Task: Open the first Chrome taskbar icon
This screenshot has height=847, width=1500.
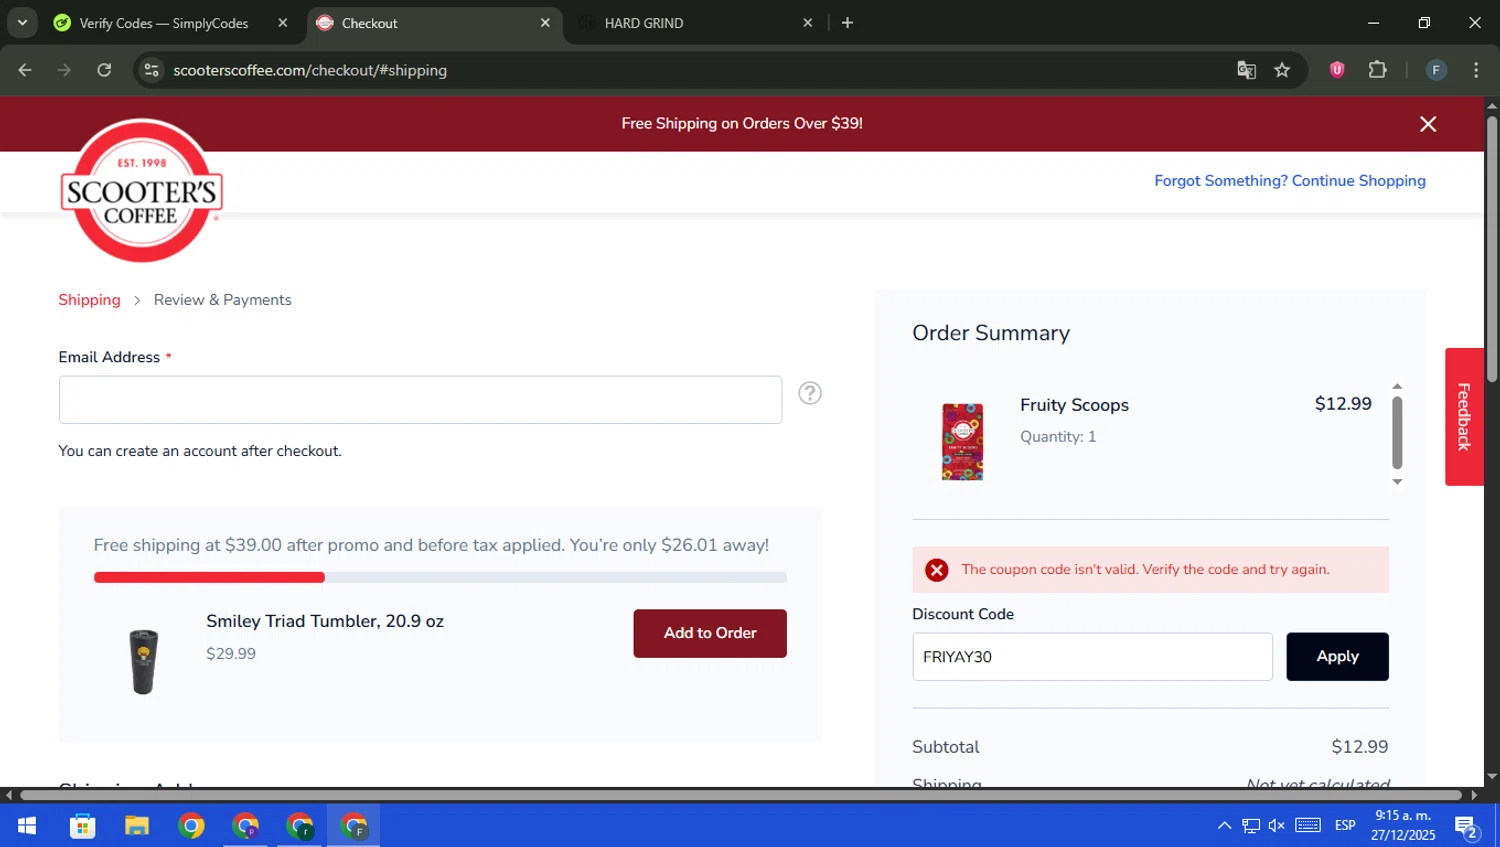Action: 191,826
